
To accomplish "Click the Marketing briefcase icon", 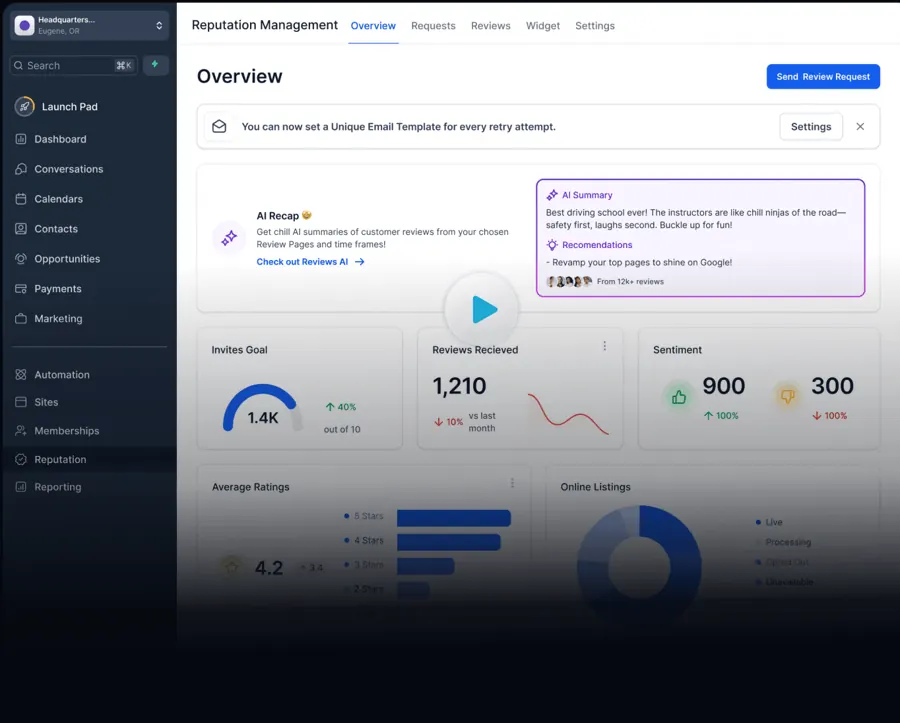I will pyautogui.click(x=21, y=318).
